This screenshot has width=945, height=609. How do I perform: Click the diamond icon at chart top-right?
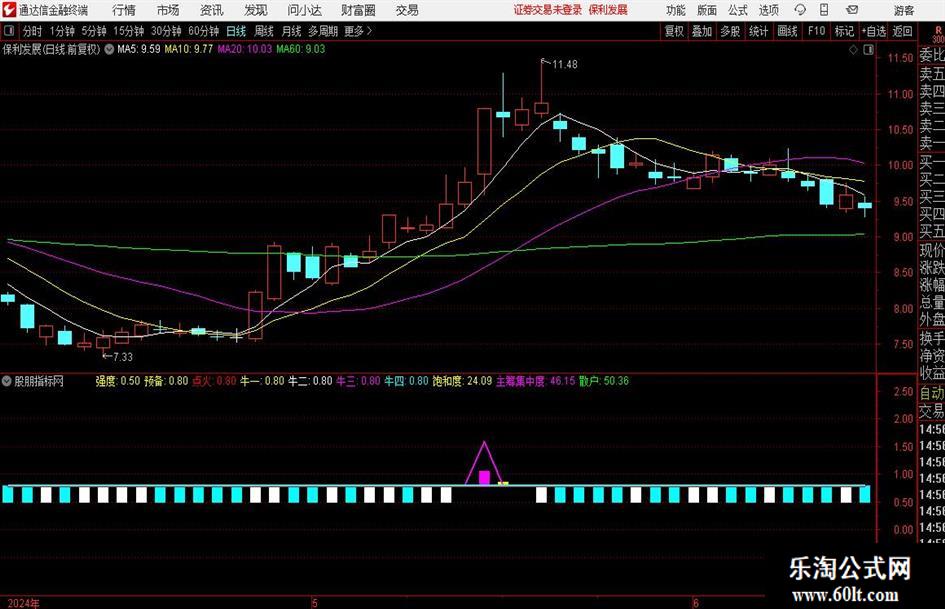click(853, 50)
